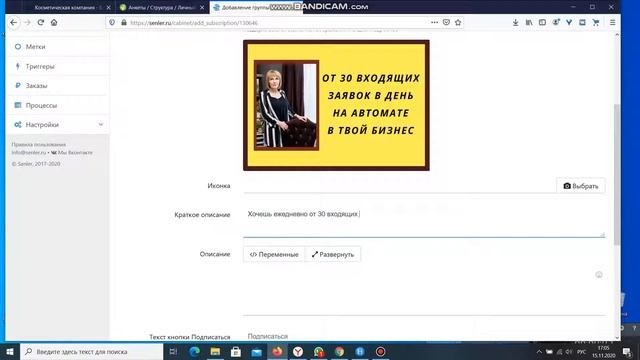Viewport: 640px width, 360px height.
Task: Open Microsoft Store from taskbar
Action: [236, 351]
